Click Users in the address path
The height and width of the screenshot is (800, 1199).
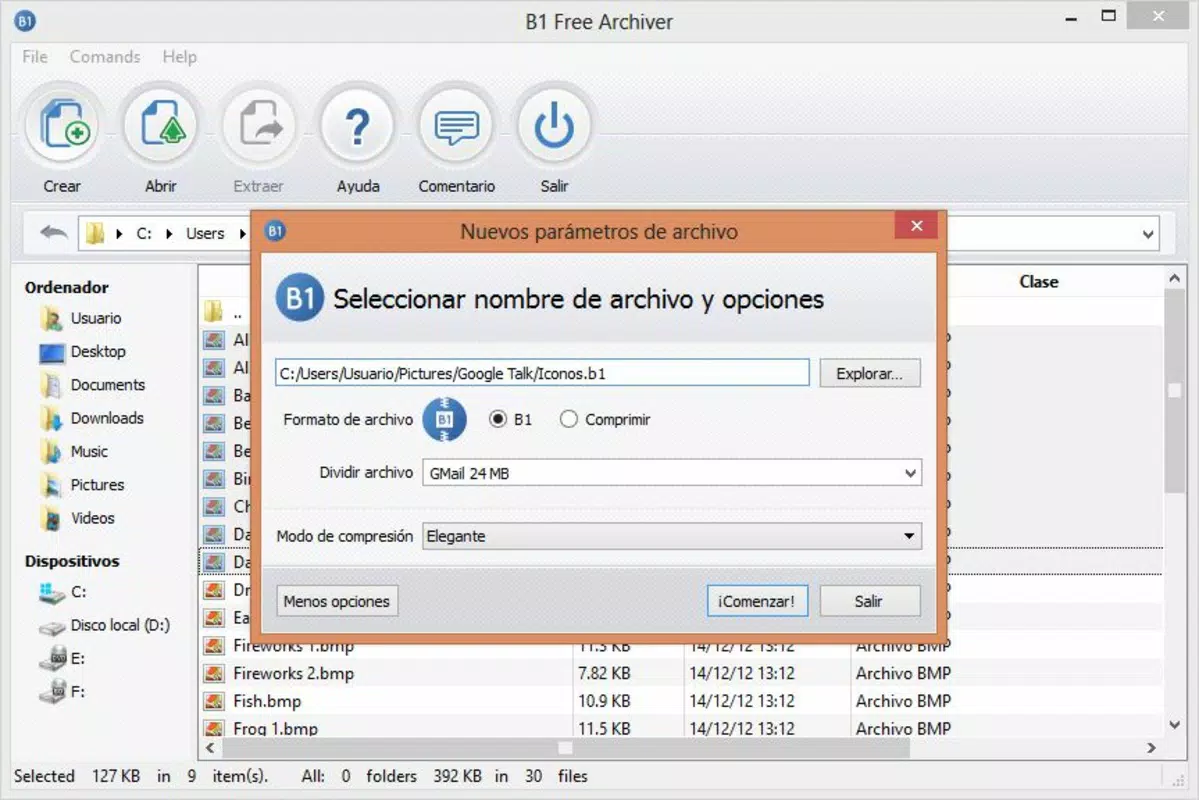coord(205,233)
